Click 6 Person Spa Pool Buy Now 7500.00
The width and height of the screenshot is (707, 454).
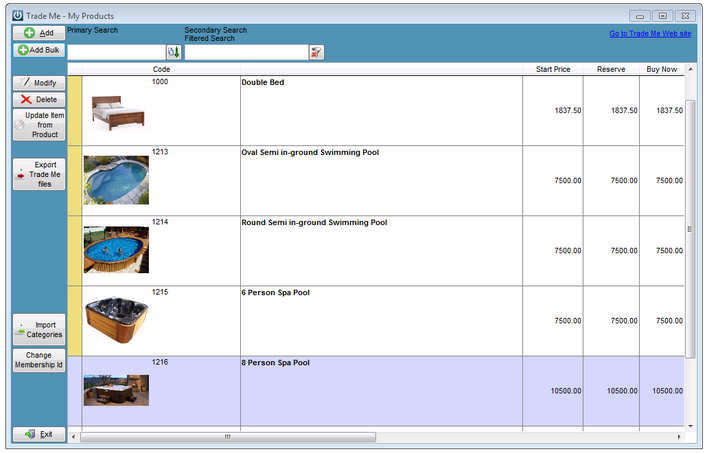[x=669, y=321]
